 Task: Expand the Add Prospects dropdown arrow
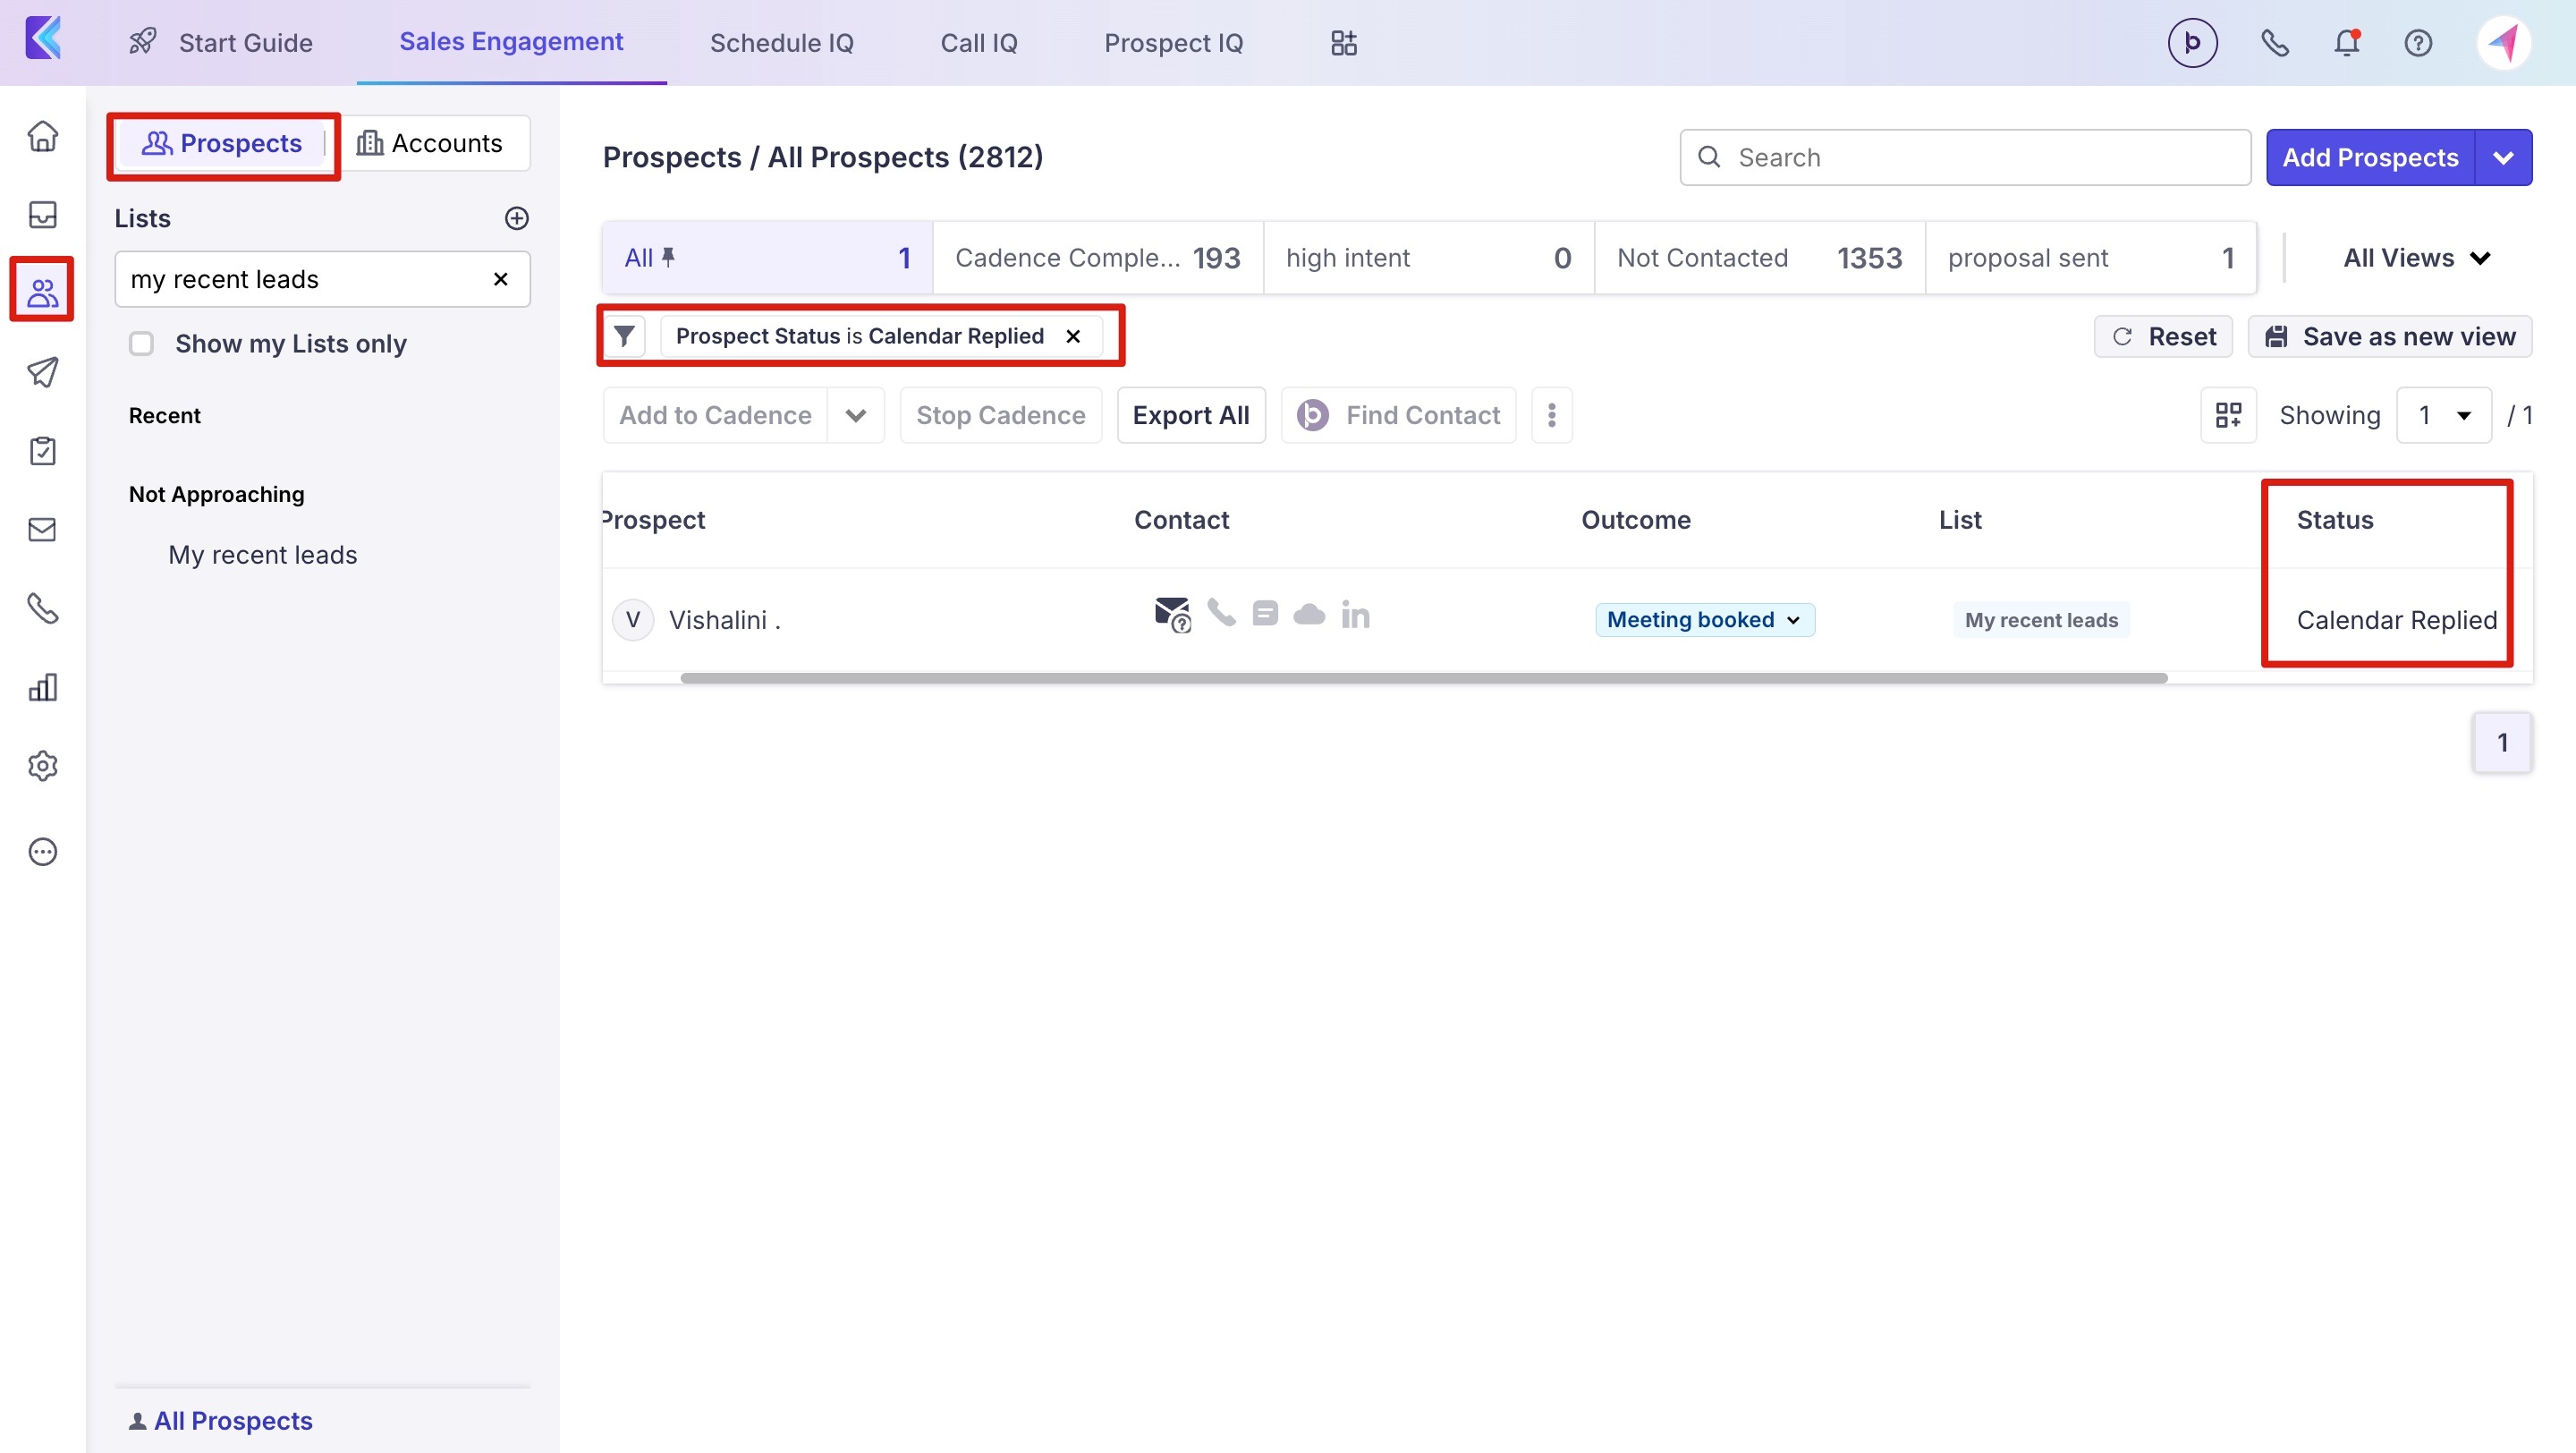tap(2503, 157)
